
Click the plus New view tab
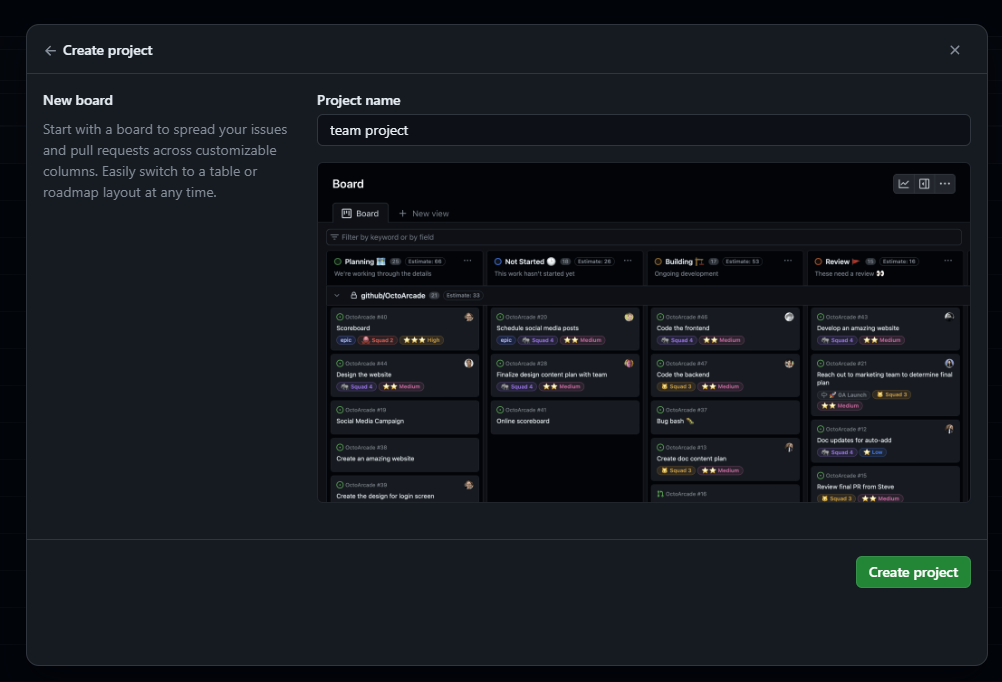424,213
